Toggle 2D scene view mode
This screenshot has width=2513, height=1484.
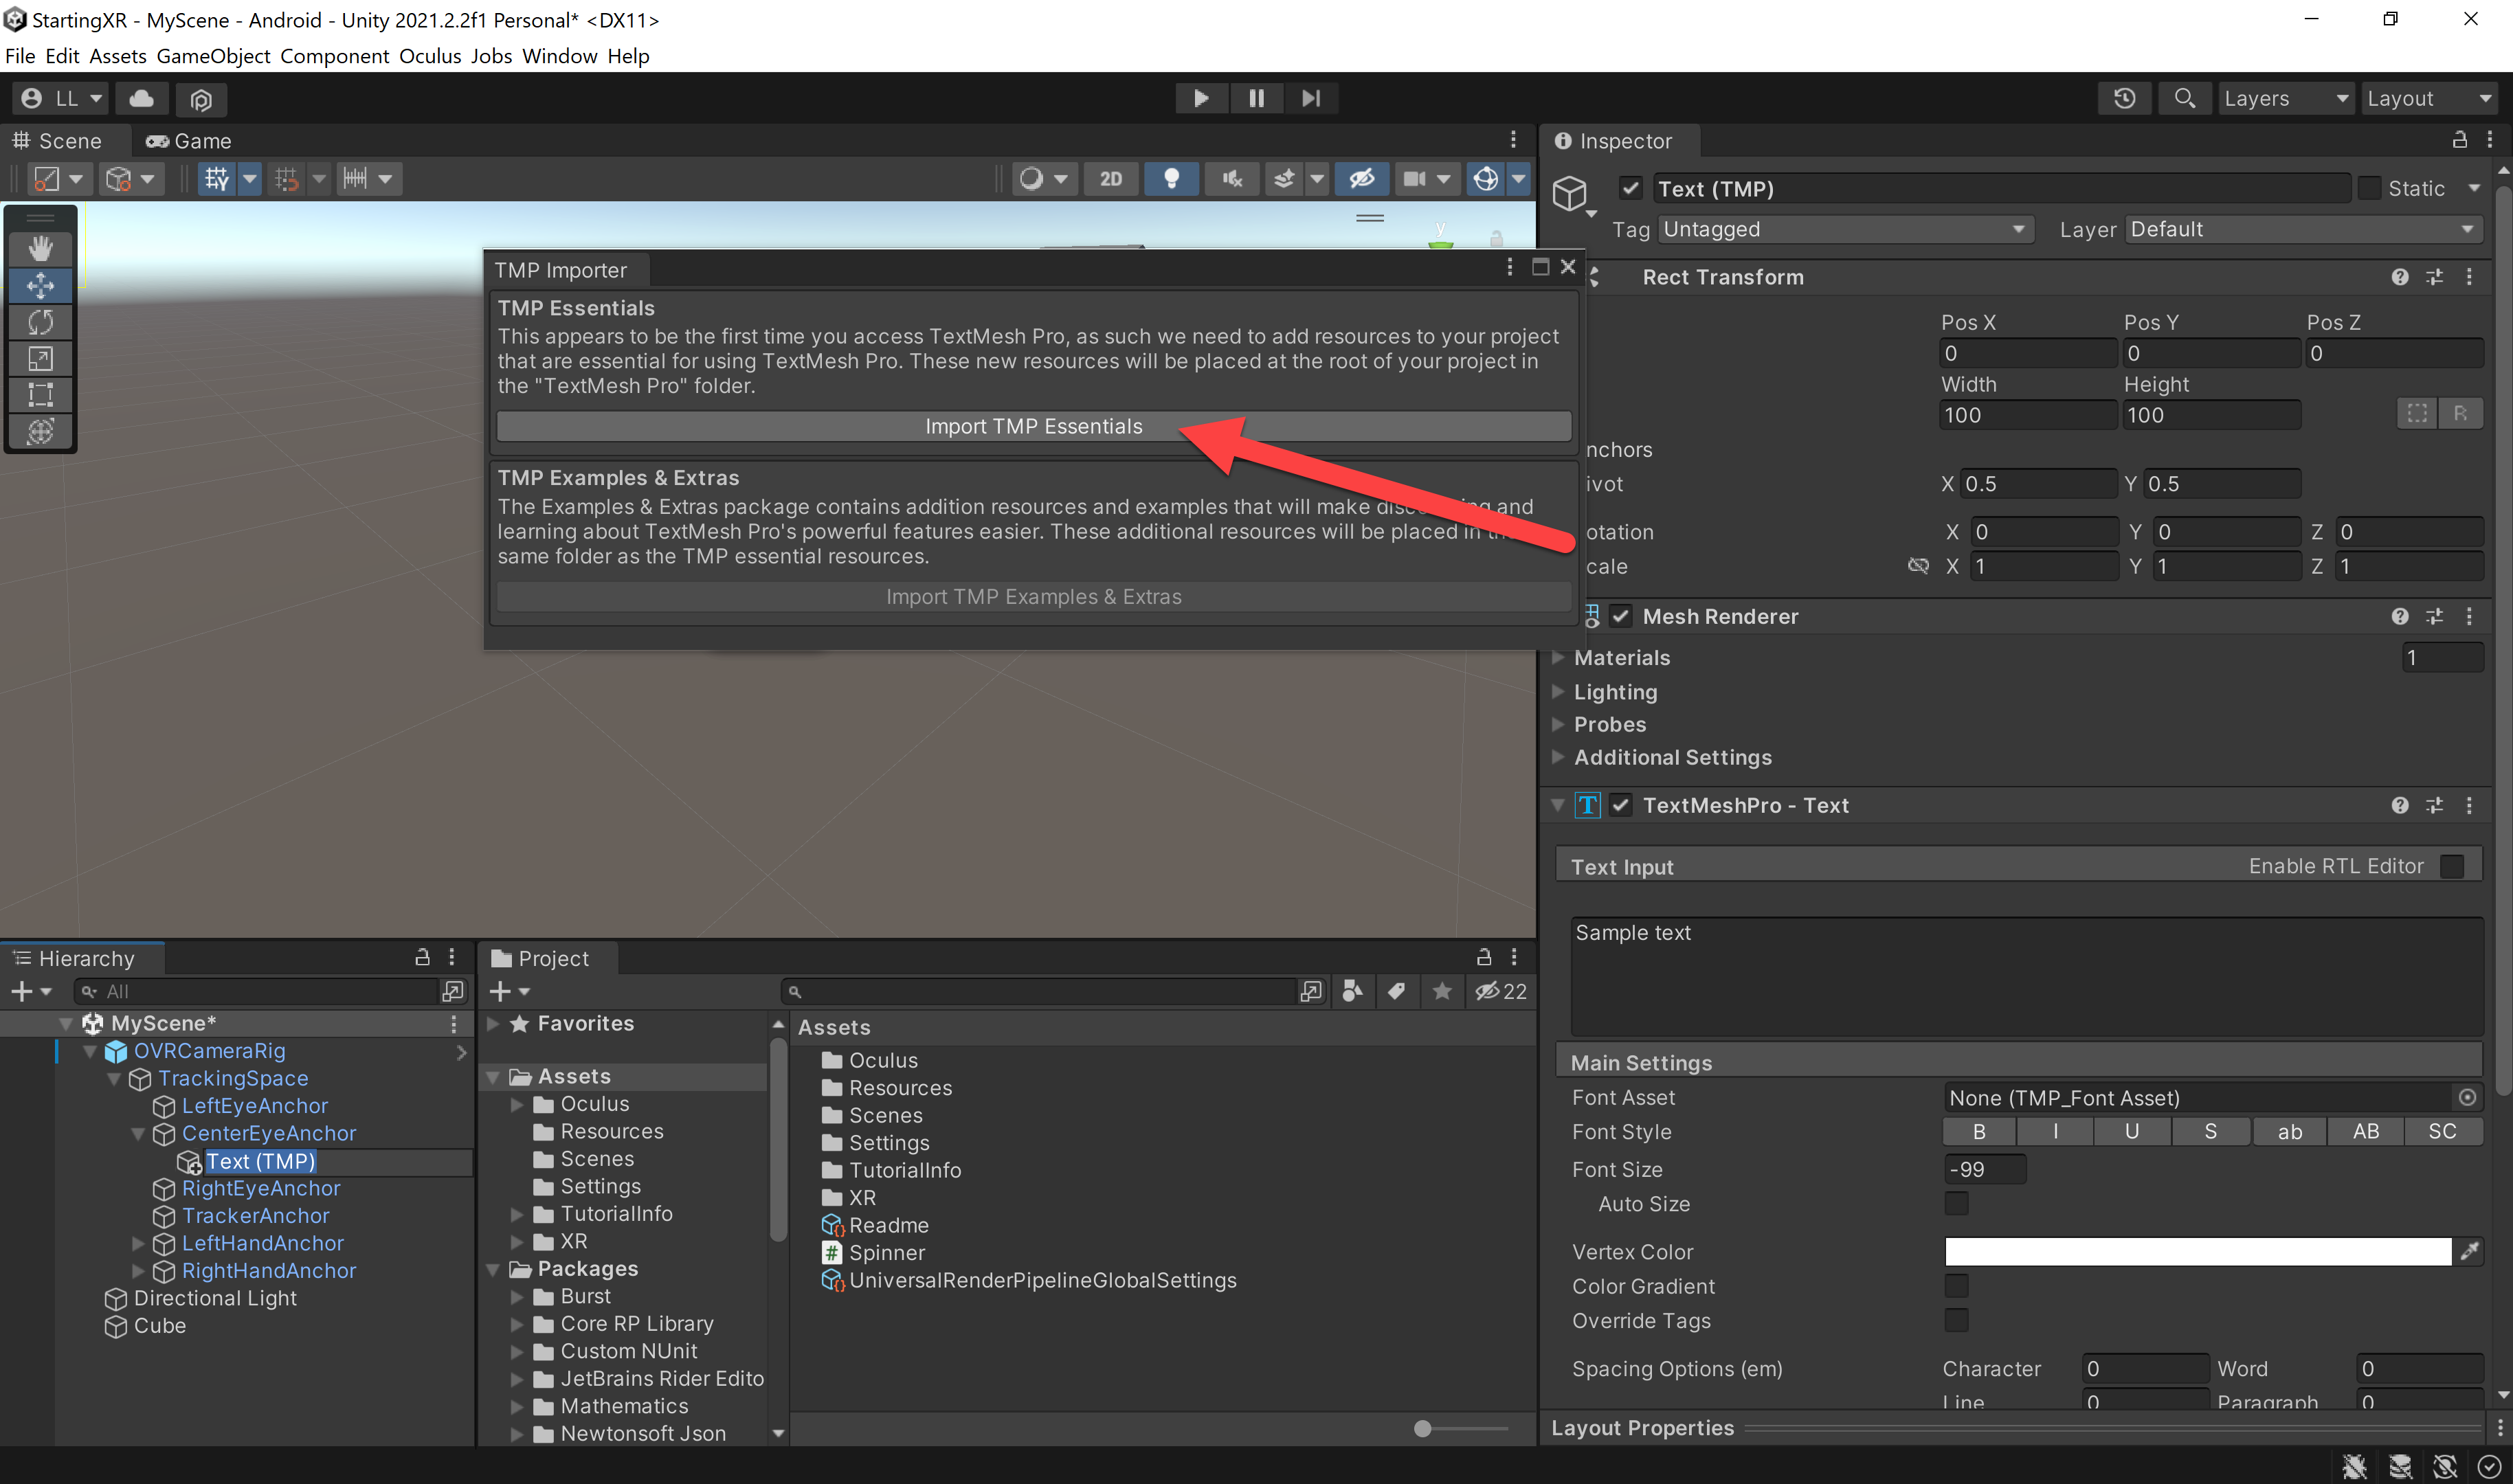coord(1110,179)
